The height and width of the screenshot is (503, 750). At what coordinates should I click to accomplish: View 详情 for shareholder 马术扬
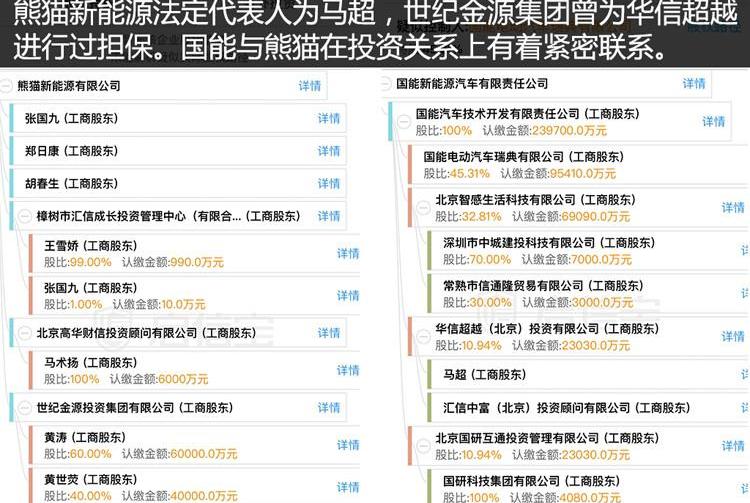coord(347,370)
